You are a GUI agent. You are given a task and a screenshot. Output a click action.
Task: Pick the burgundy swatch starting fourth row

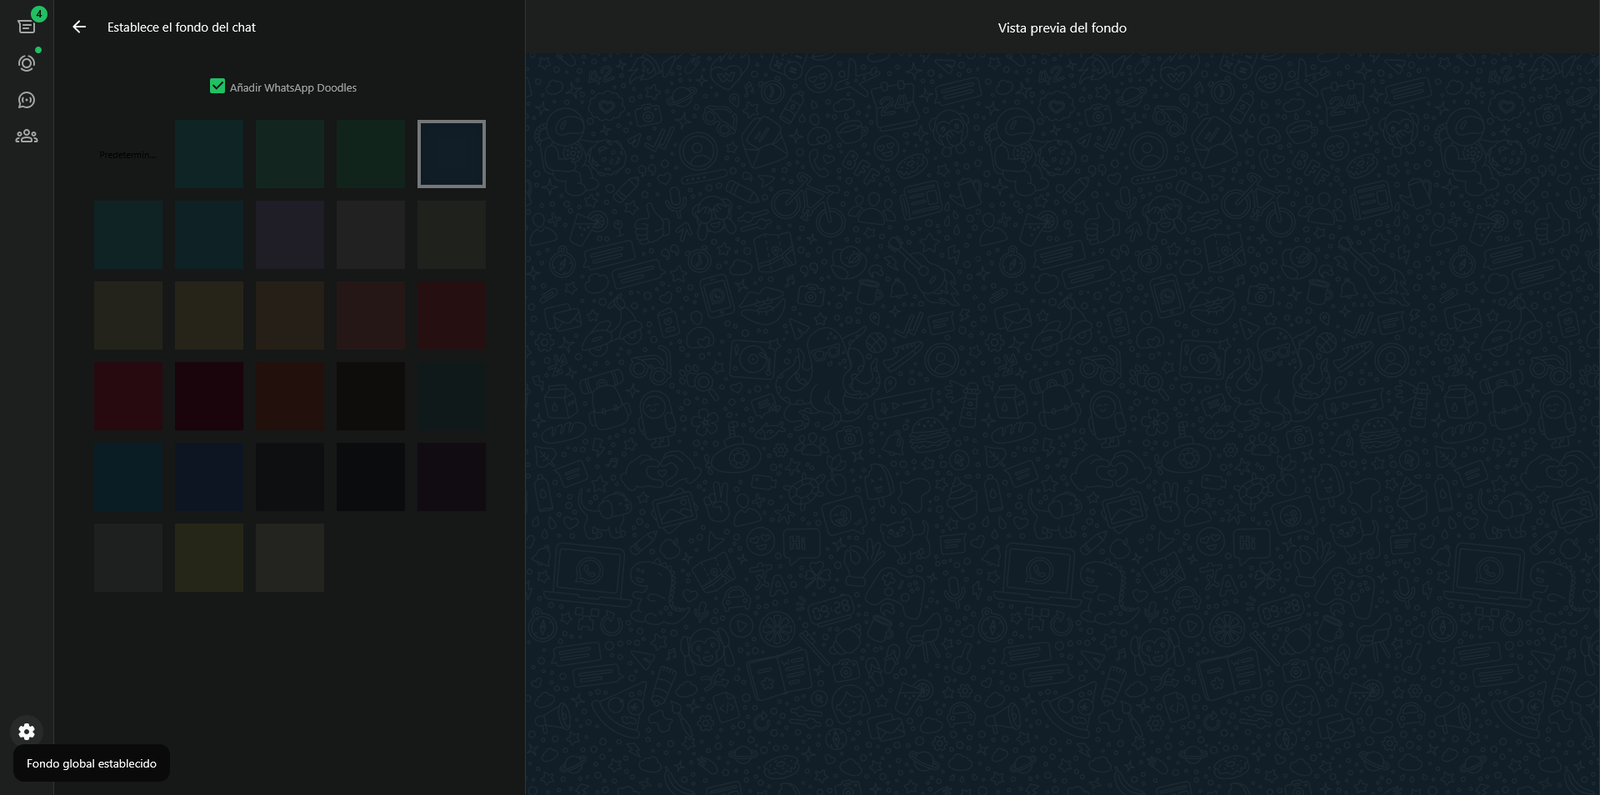pyautogui.click(x=128, y=396)
